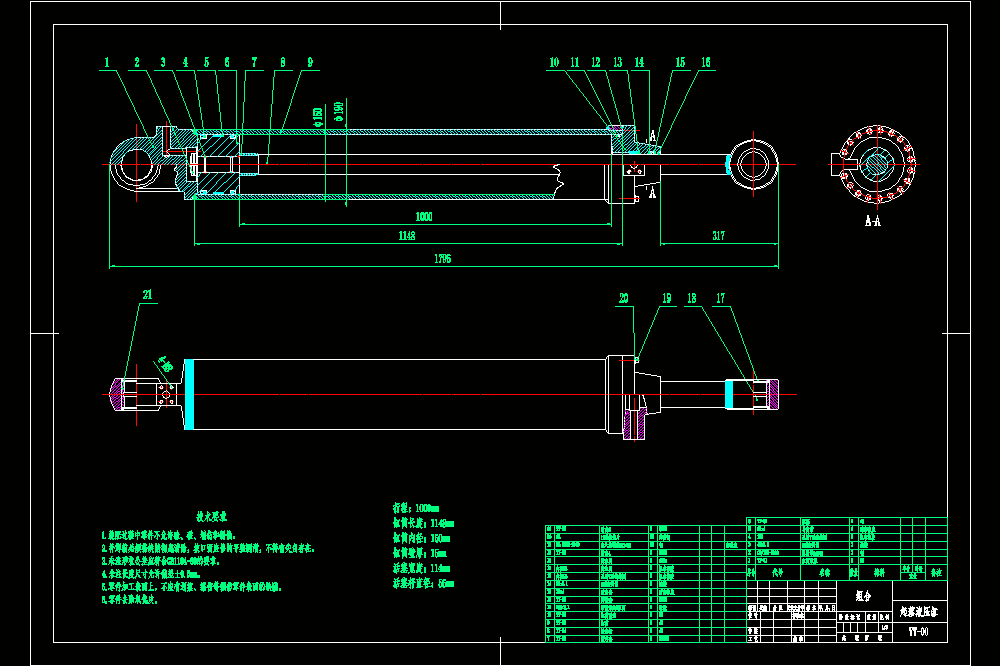The height and width of the screenshot is (666, 1000).
Task: Select the left clevis eye in section view
Action: [x=135, y=165]
